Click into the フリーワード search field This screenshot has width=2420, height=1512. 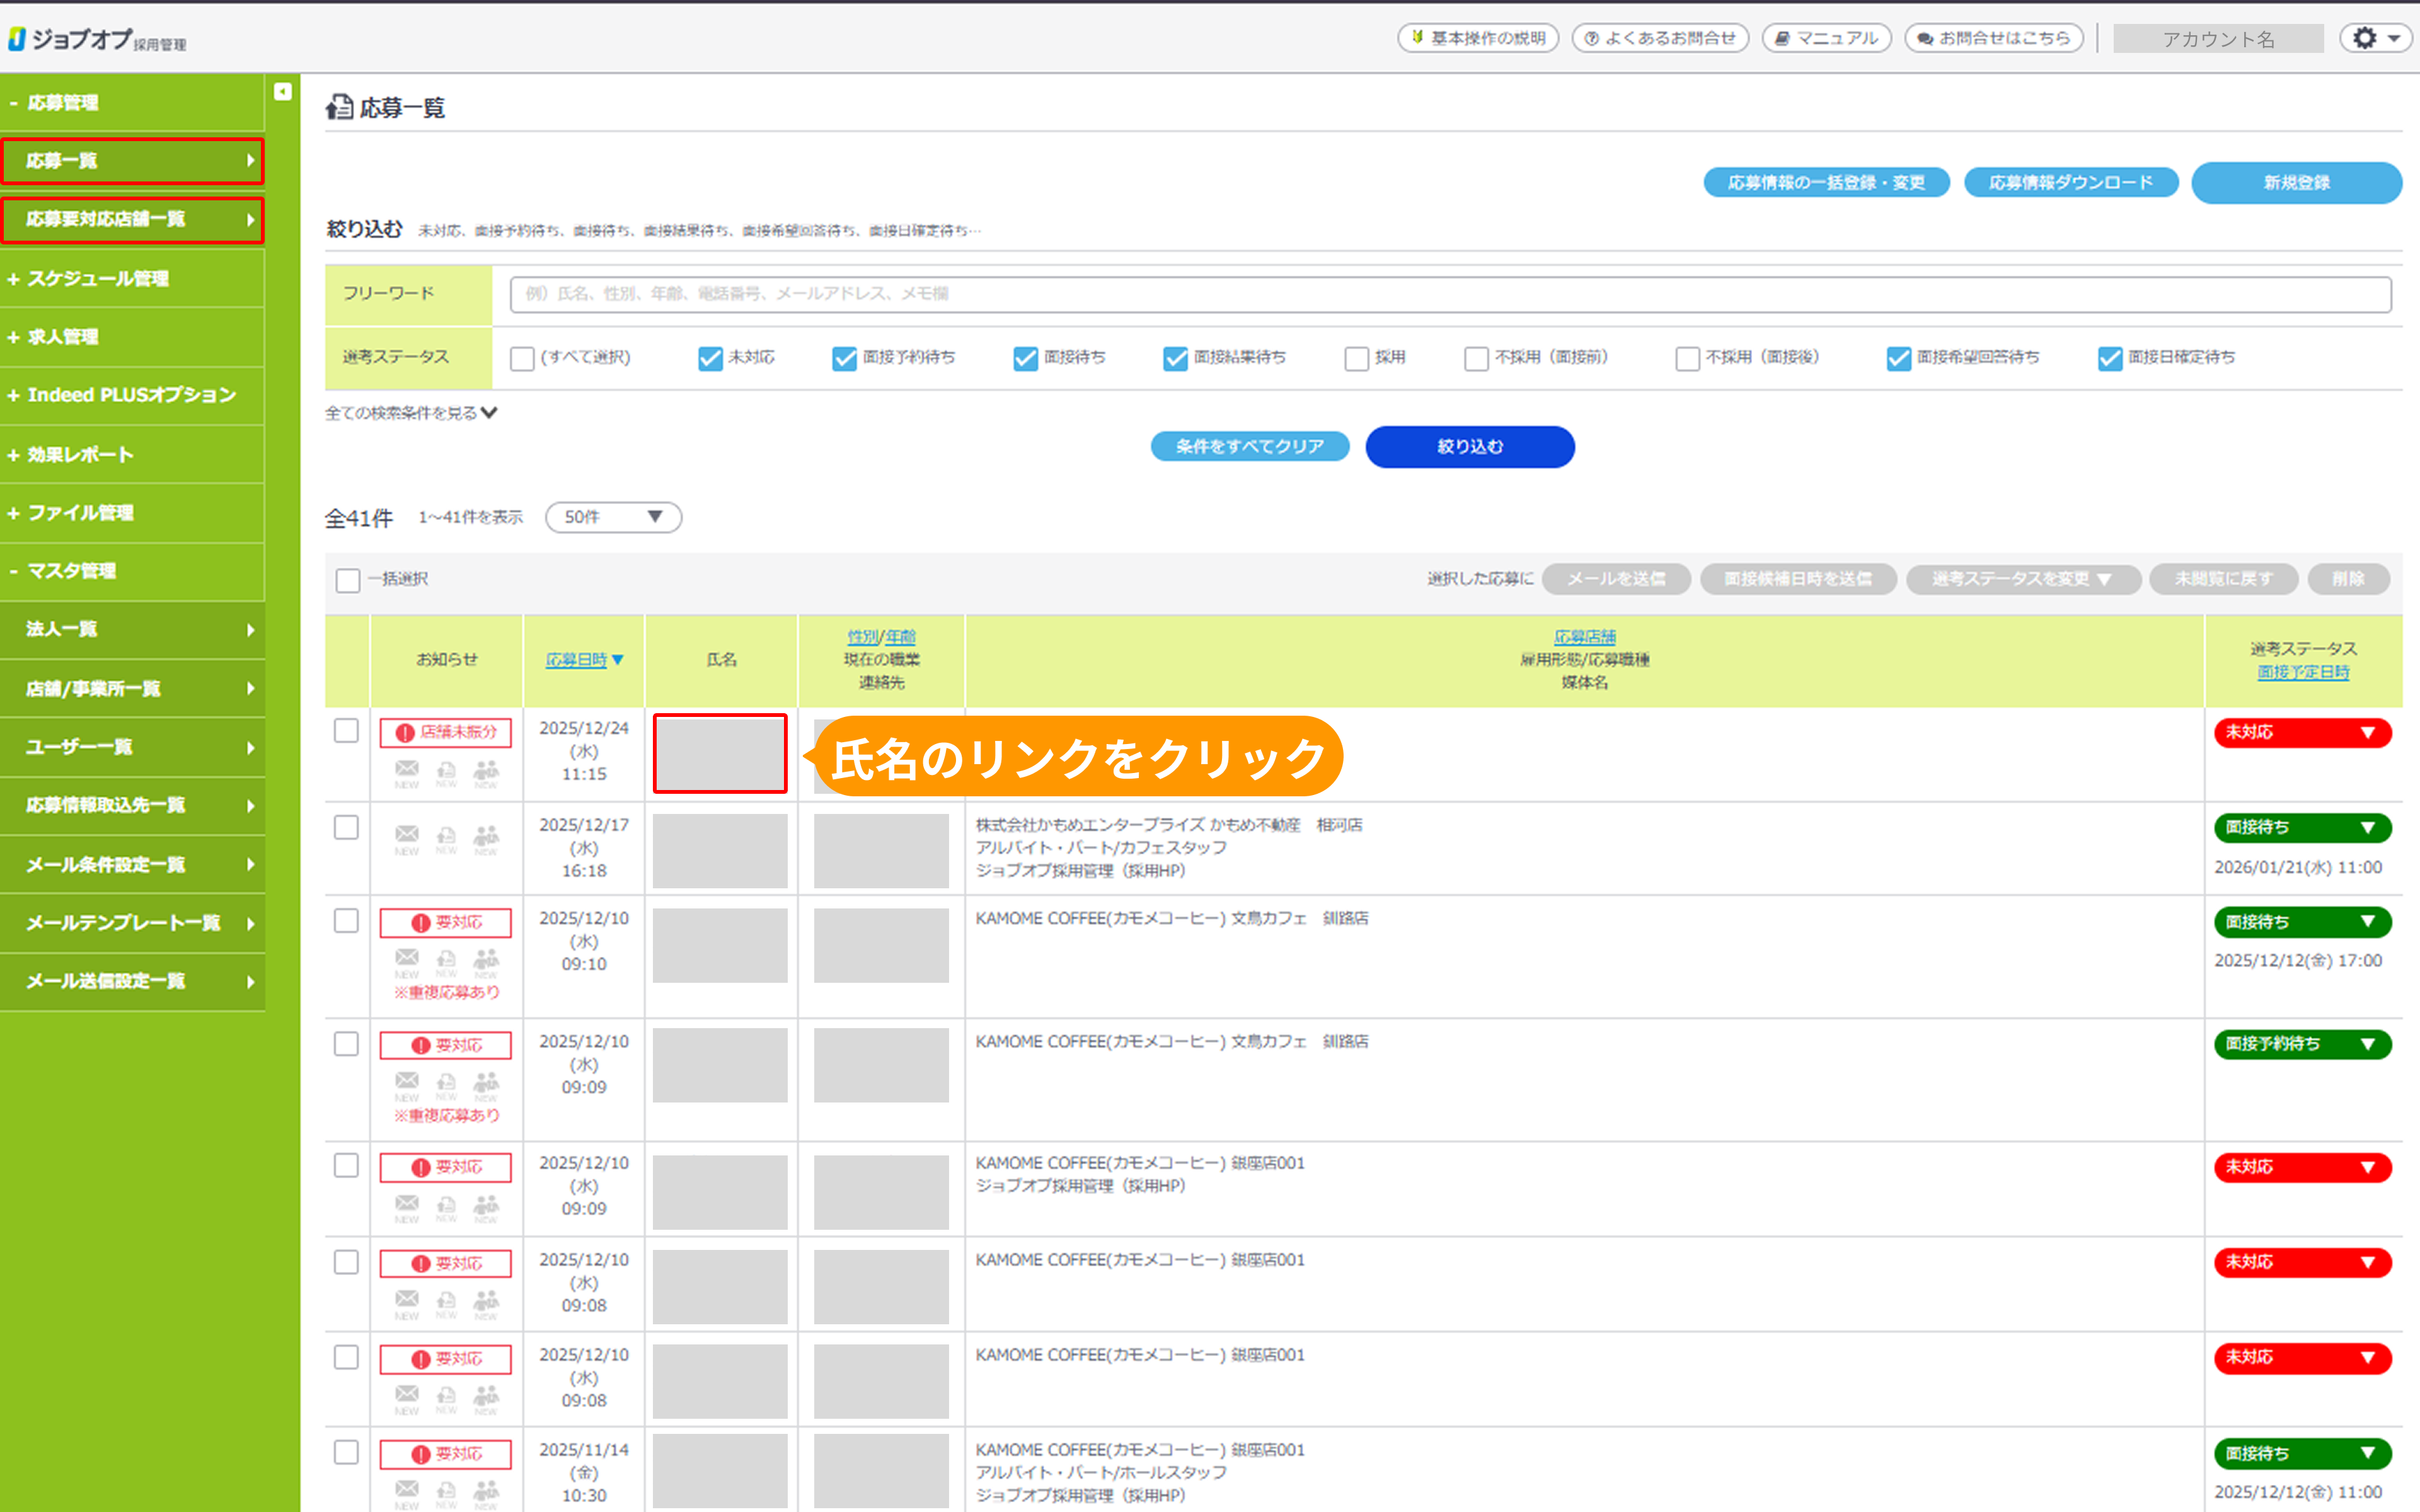(1449, 294)
